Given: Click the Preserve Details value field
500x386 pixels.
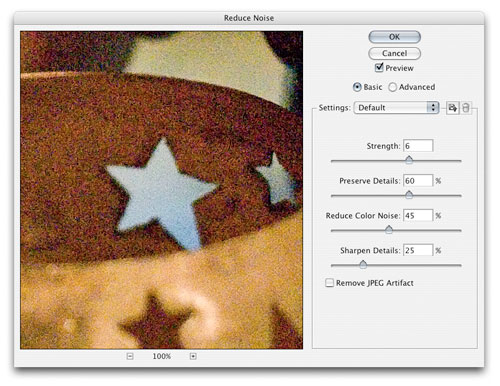Looking at the screenshot, I should (418, 181).
